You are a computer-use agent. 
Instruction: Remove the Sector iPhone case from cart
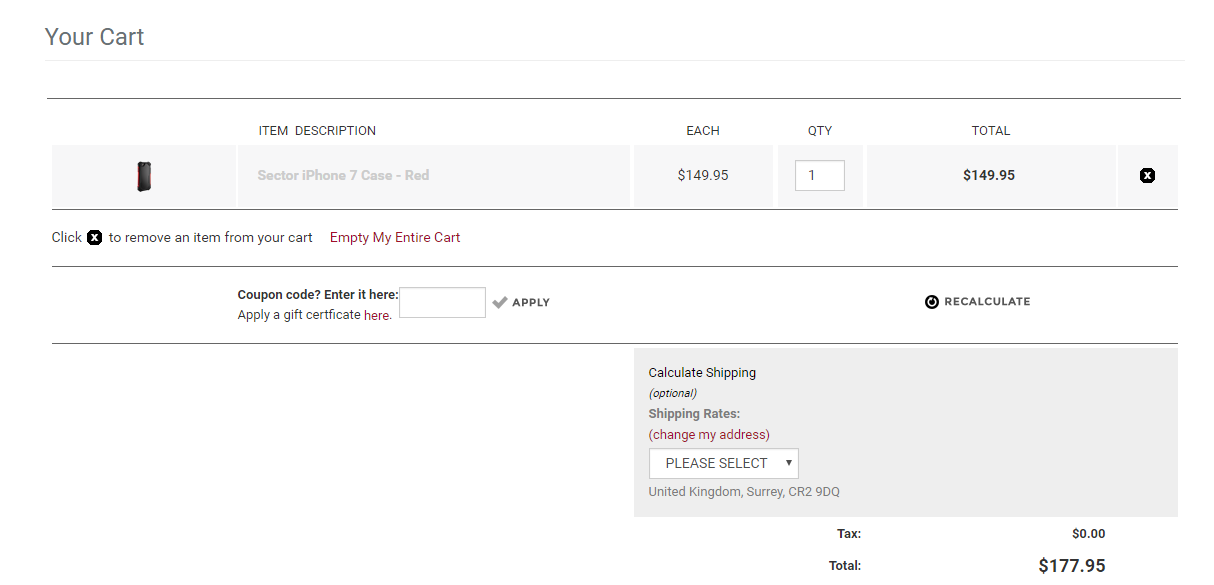point(1147,176)
